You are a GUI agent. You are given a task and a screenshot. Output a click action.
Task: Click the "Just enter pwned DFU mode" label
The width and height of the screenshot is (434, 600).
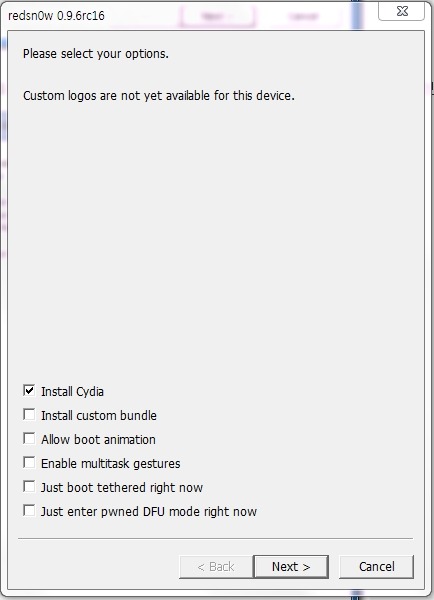click(x=149, y=512)
